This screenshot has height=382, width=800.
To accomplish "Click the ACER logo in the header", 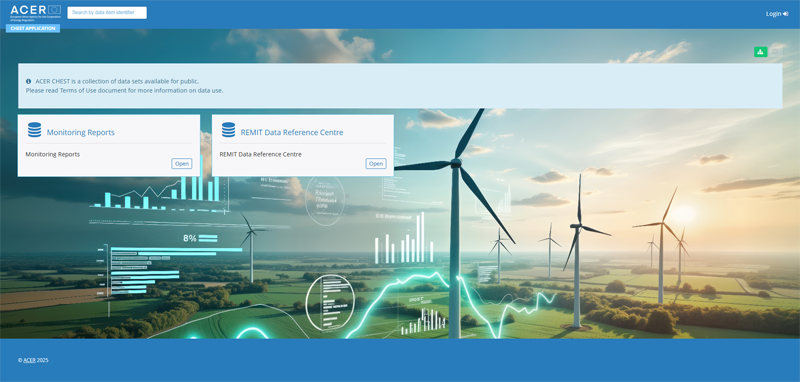I will [35, 13].
